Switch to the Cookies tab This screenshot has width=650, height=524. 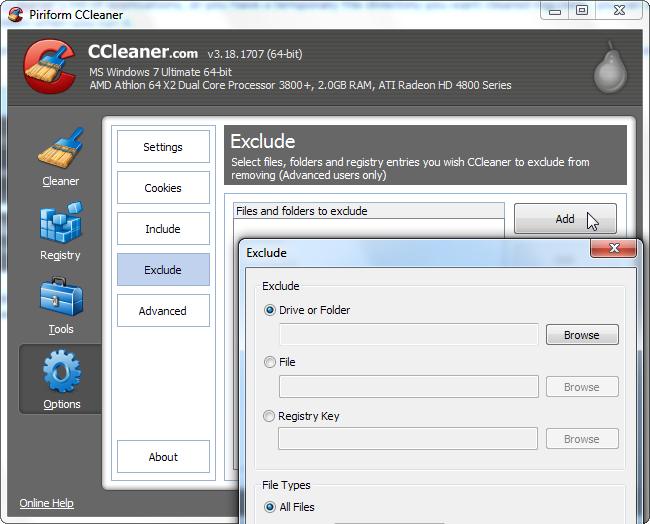point(163,188)
